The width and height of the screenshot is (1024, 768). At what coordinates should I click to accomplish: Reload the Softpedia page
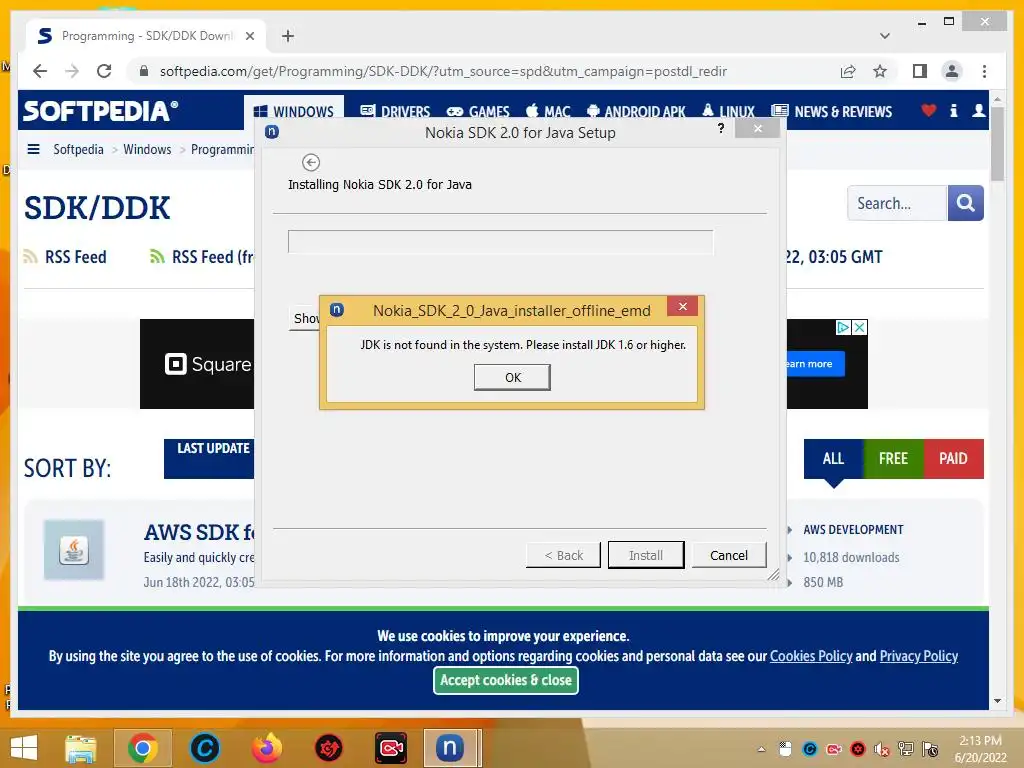coord(104,71)
